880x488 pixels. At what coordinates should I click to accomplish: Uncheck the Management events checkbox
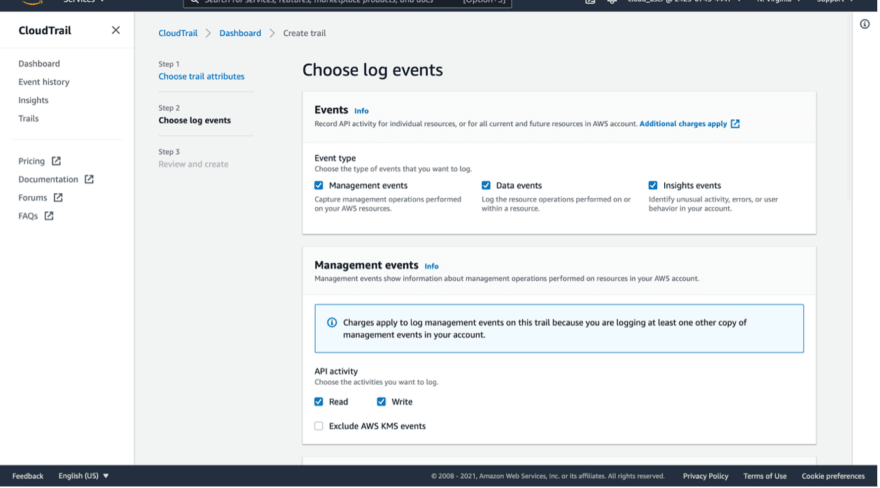(319, 186)
